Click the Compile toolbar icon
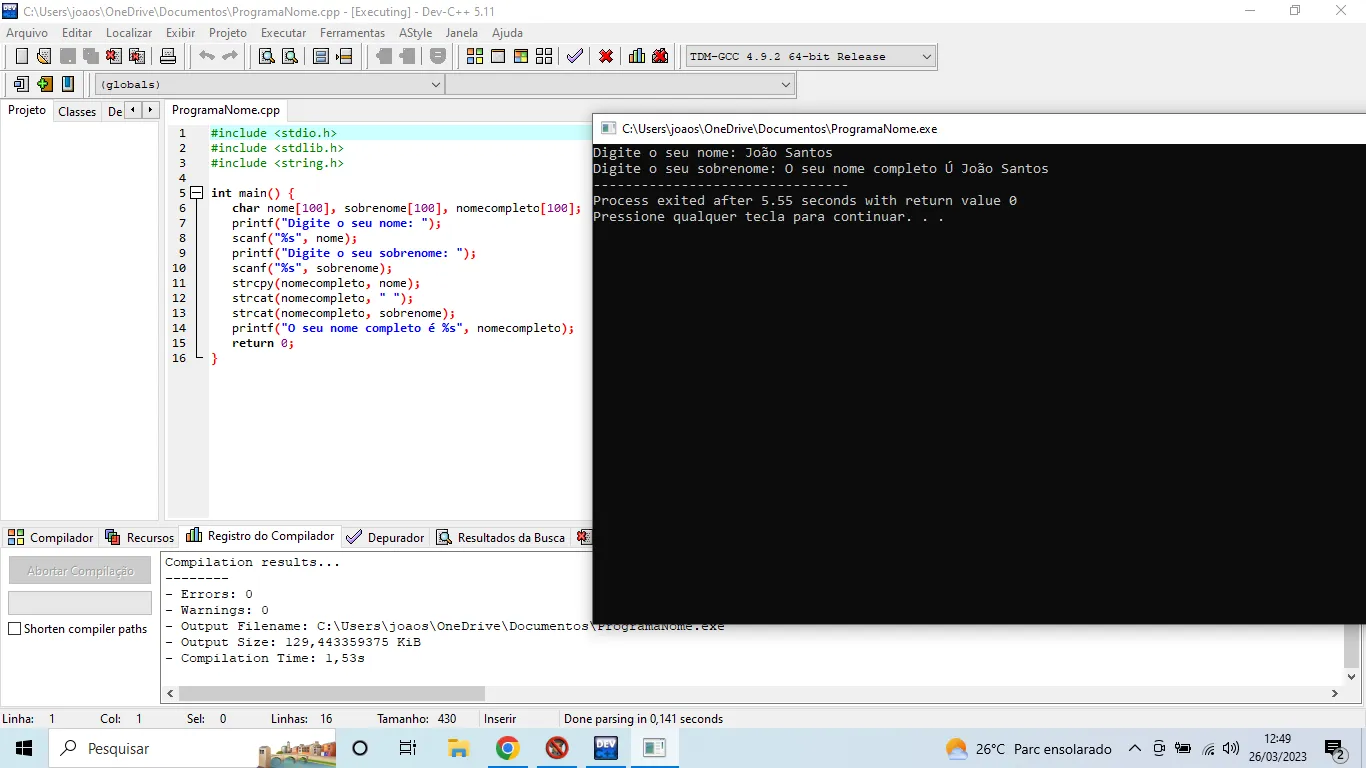The image size is (1366, 768). click(x=474, y=56)
